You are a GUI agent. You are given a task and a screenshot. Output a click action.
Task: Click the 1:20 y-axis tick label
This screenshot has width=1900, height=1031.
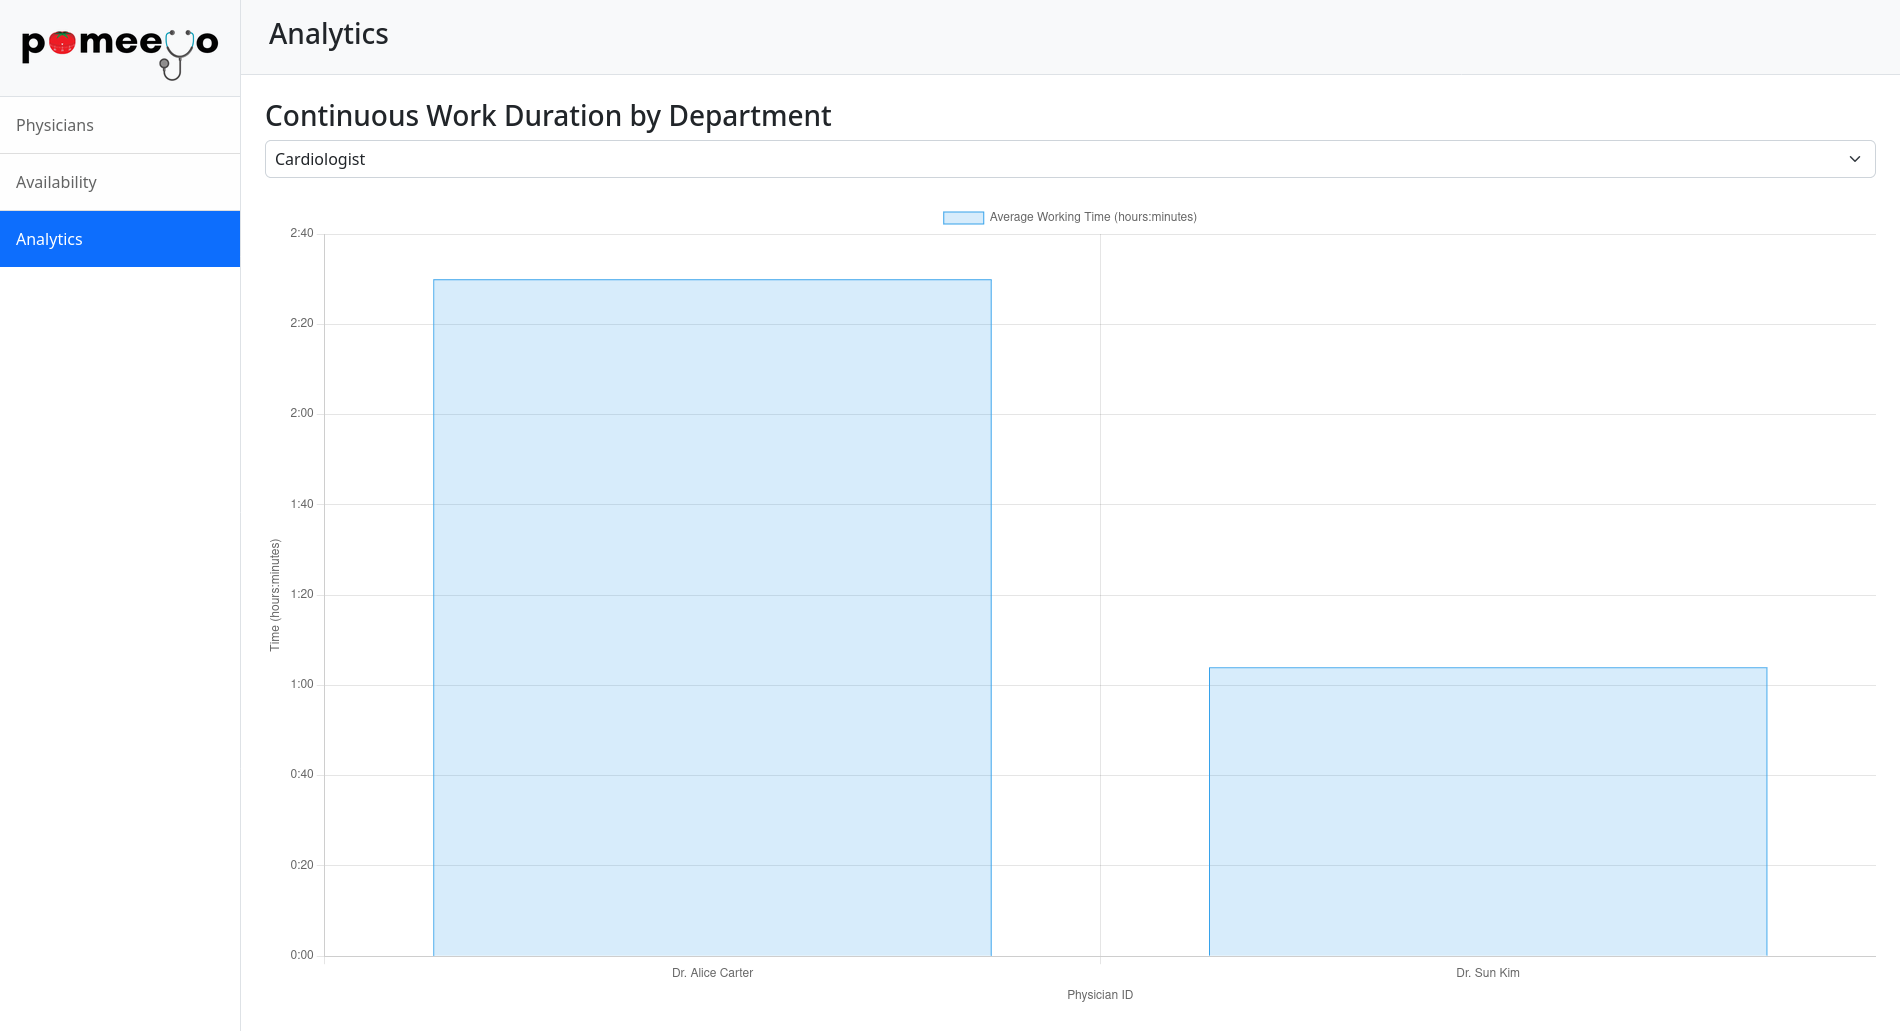click(x=302, y=594)
